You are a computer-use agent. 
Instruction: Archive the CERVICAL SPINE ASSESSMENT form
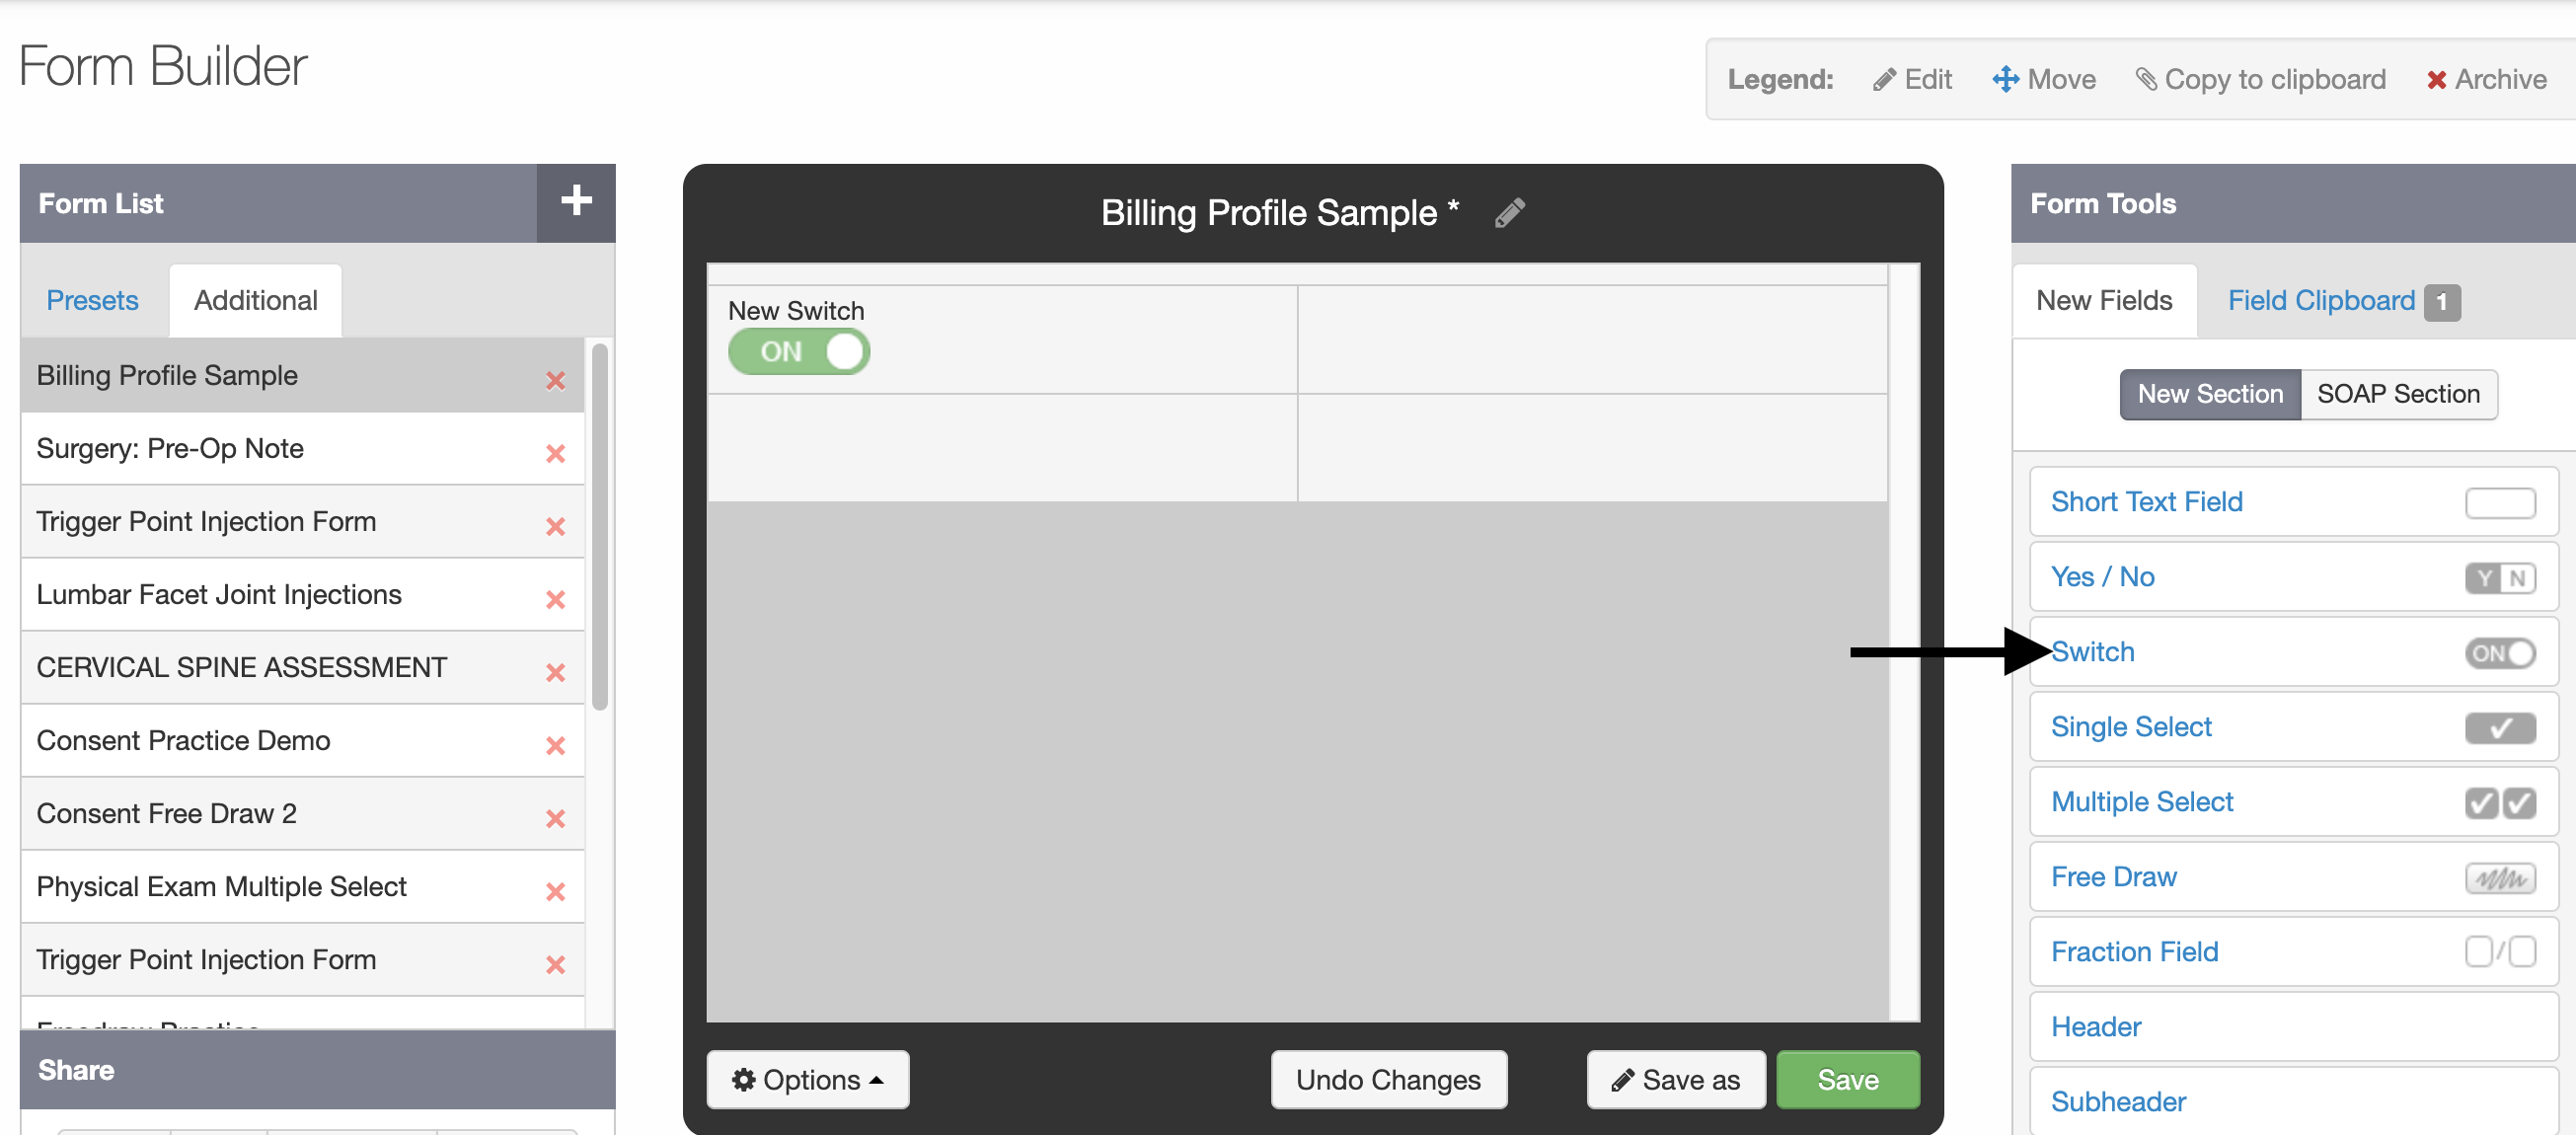pyautogui.click(x=555, y=672)
